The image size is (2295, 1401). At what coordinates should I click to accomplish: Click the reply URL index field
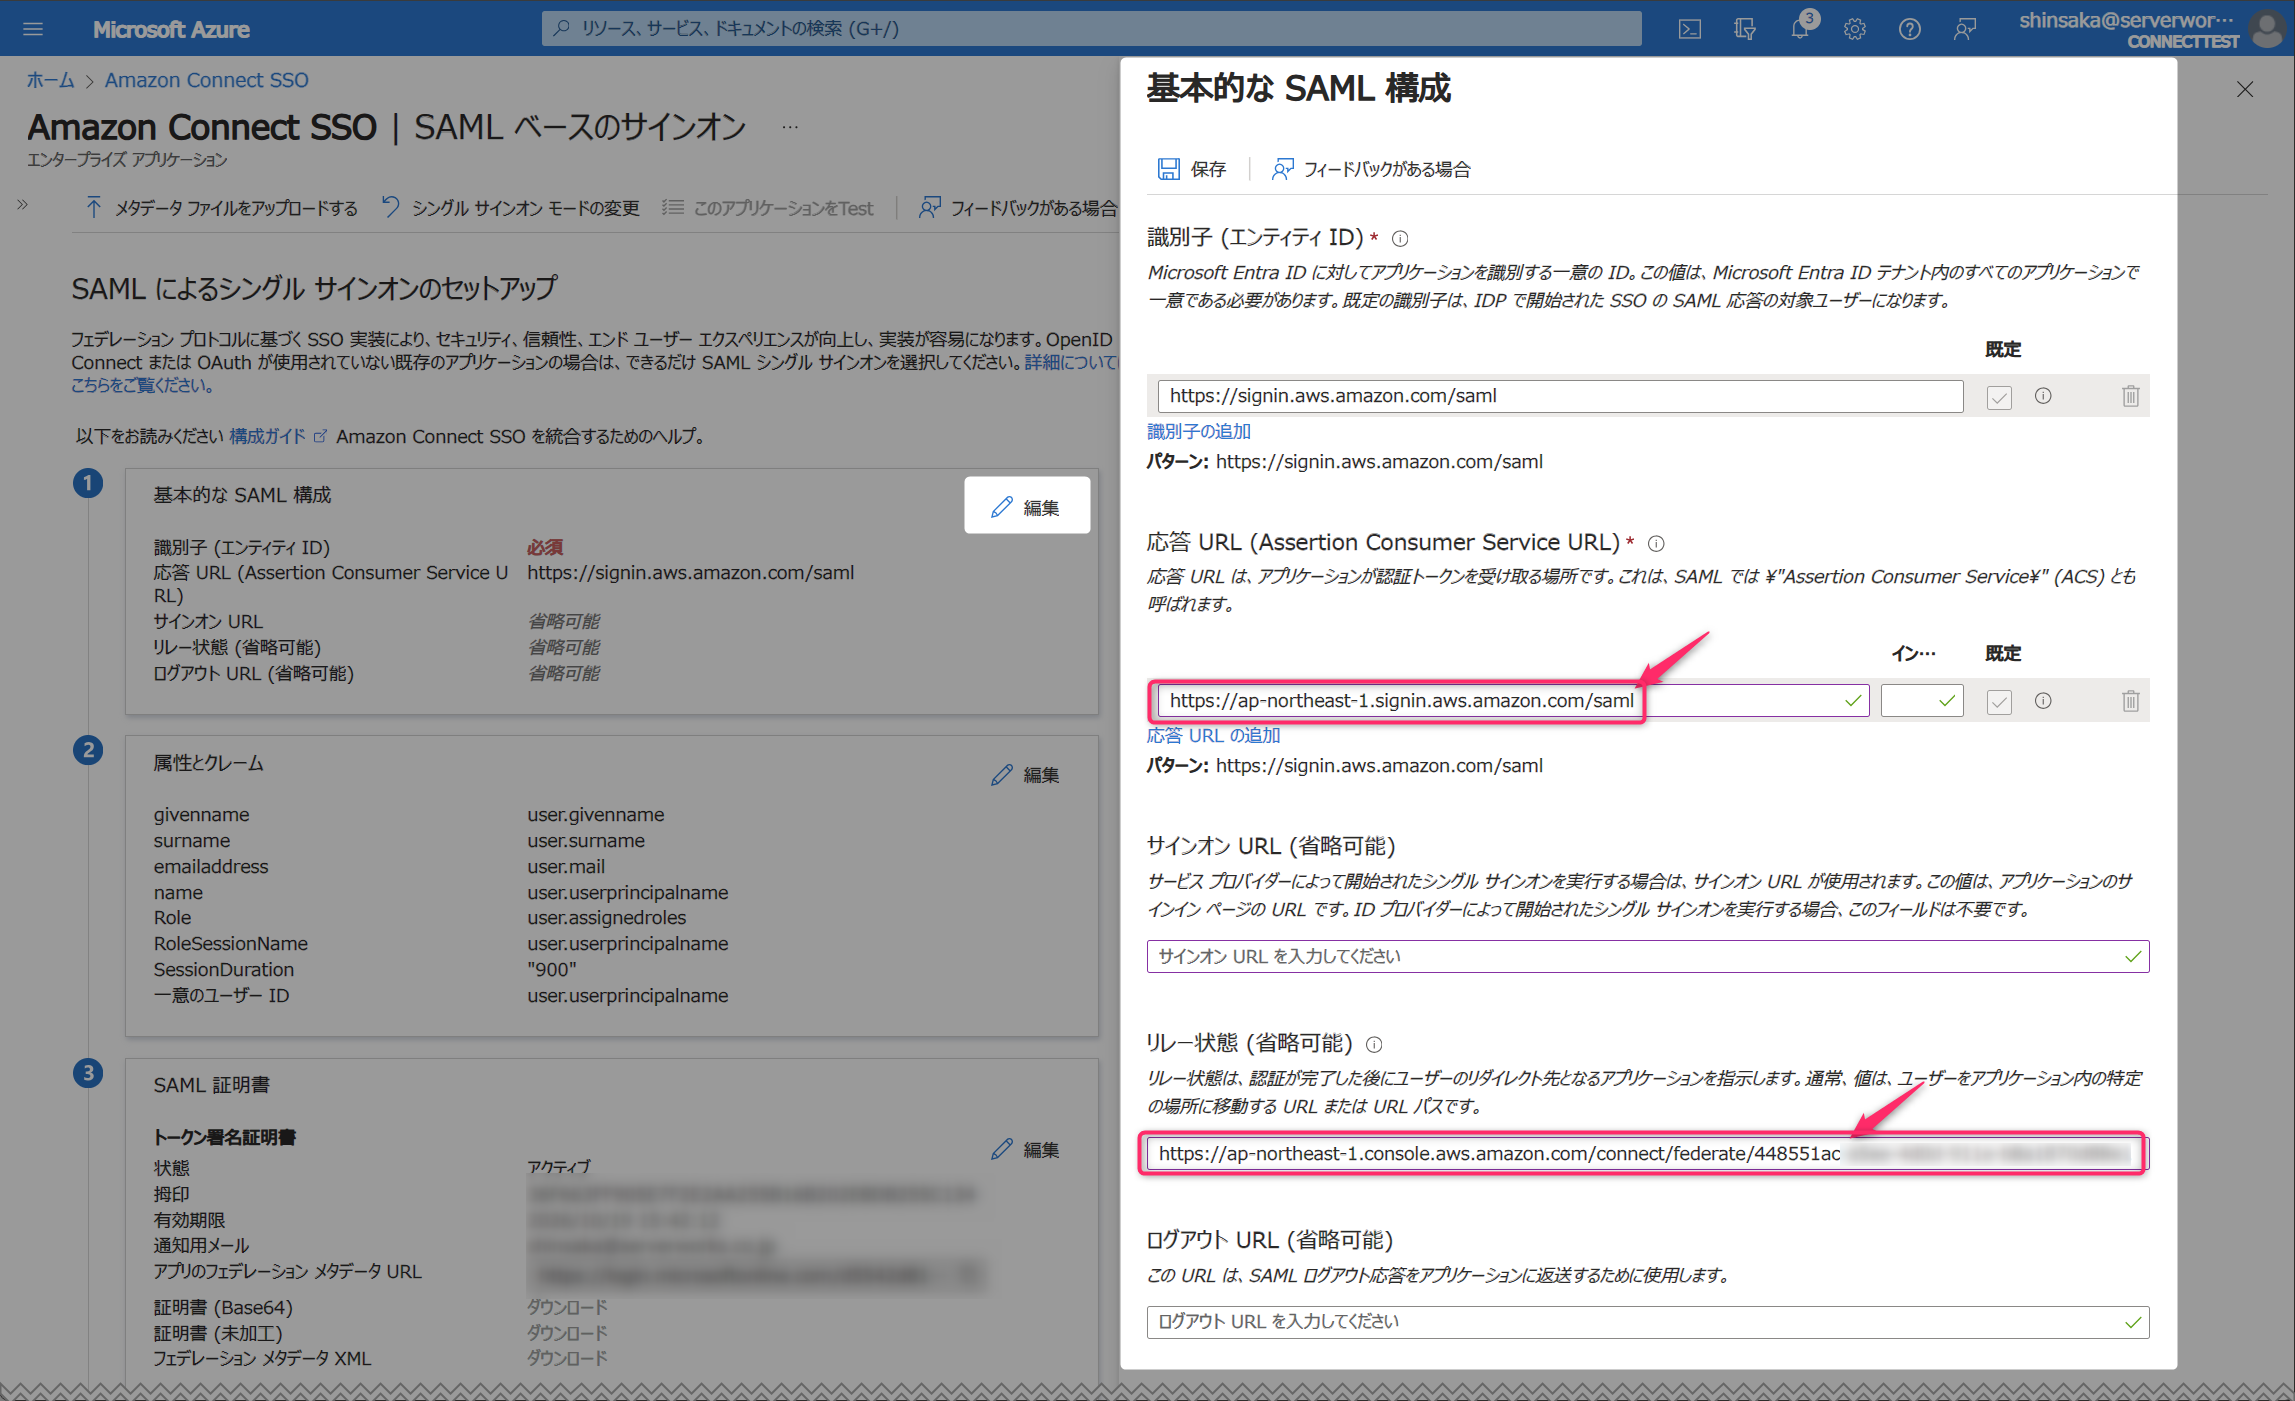pyautogui.click(x=1922, y=701)
